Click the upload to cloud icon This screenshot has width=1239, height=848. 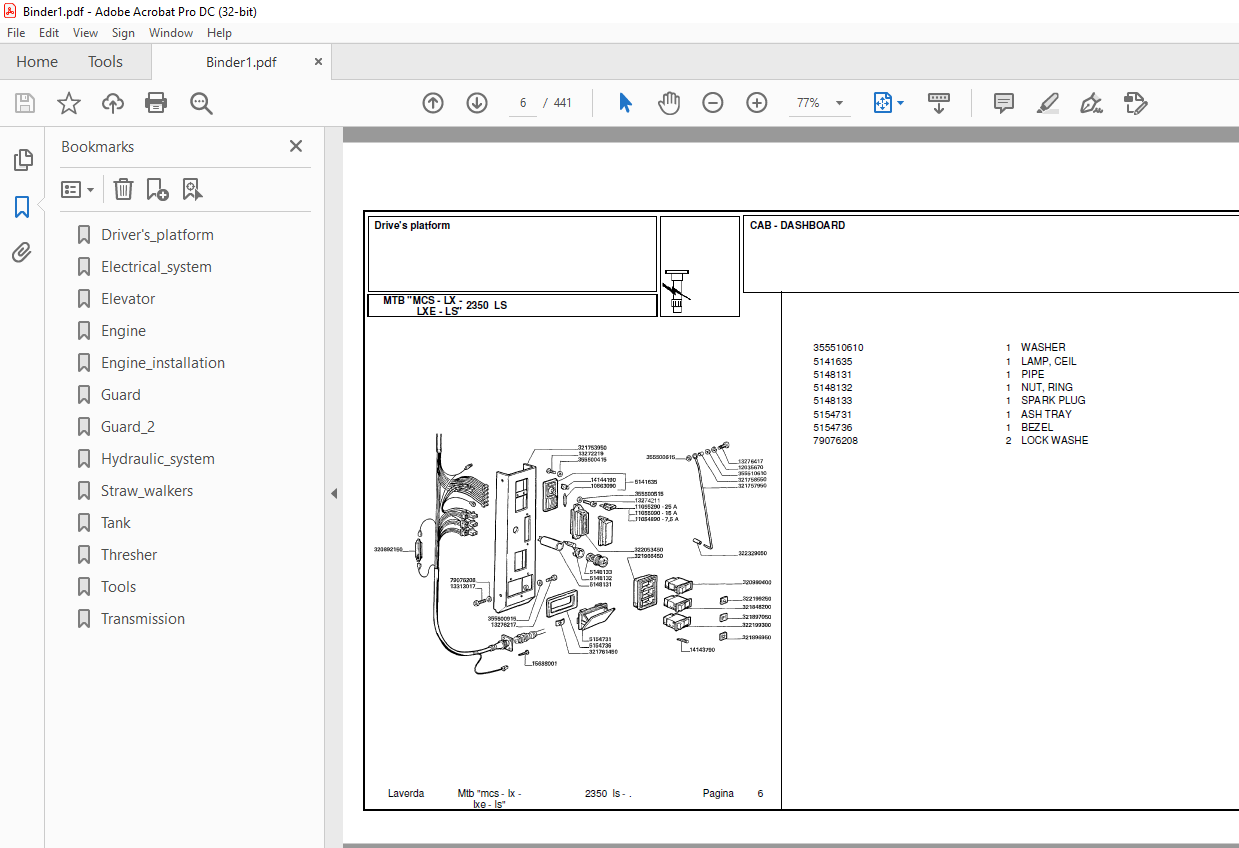(x=113, y=103)
